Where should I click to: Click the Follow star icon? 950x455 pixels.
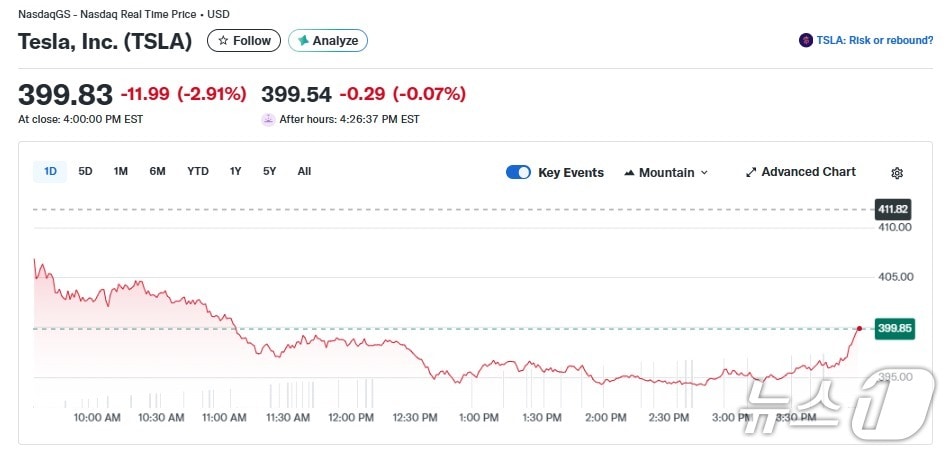(x=224, y=41)
